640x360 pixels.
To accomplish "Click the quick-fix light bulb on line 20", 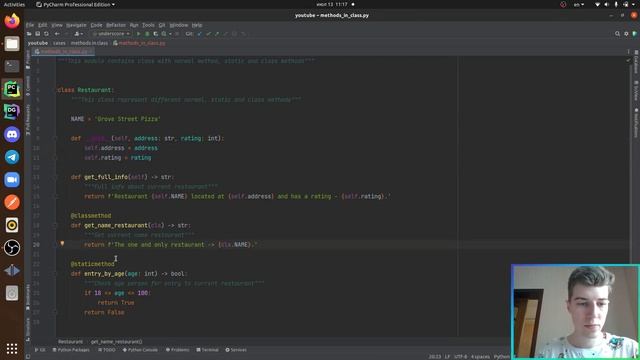I will click(x=62, y=243).
